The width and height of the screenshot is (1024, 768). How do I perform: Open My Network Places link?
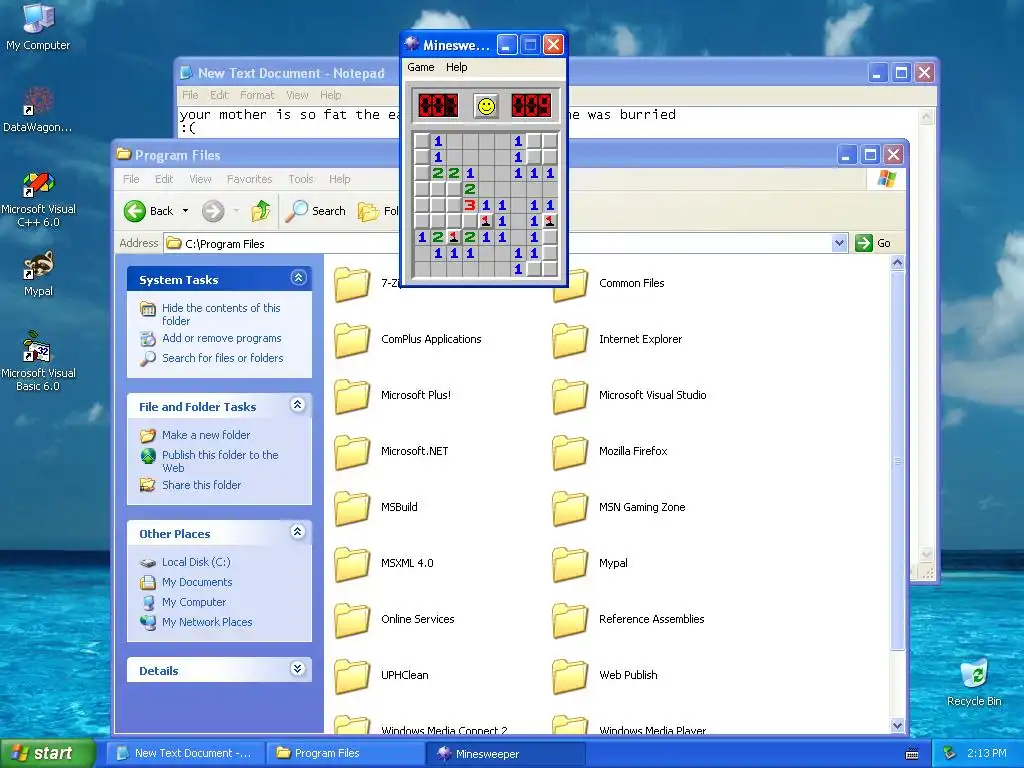point(207,622)
